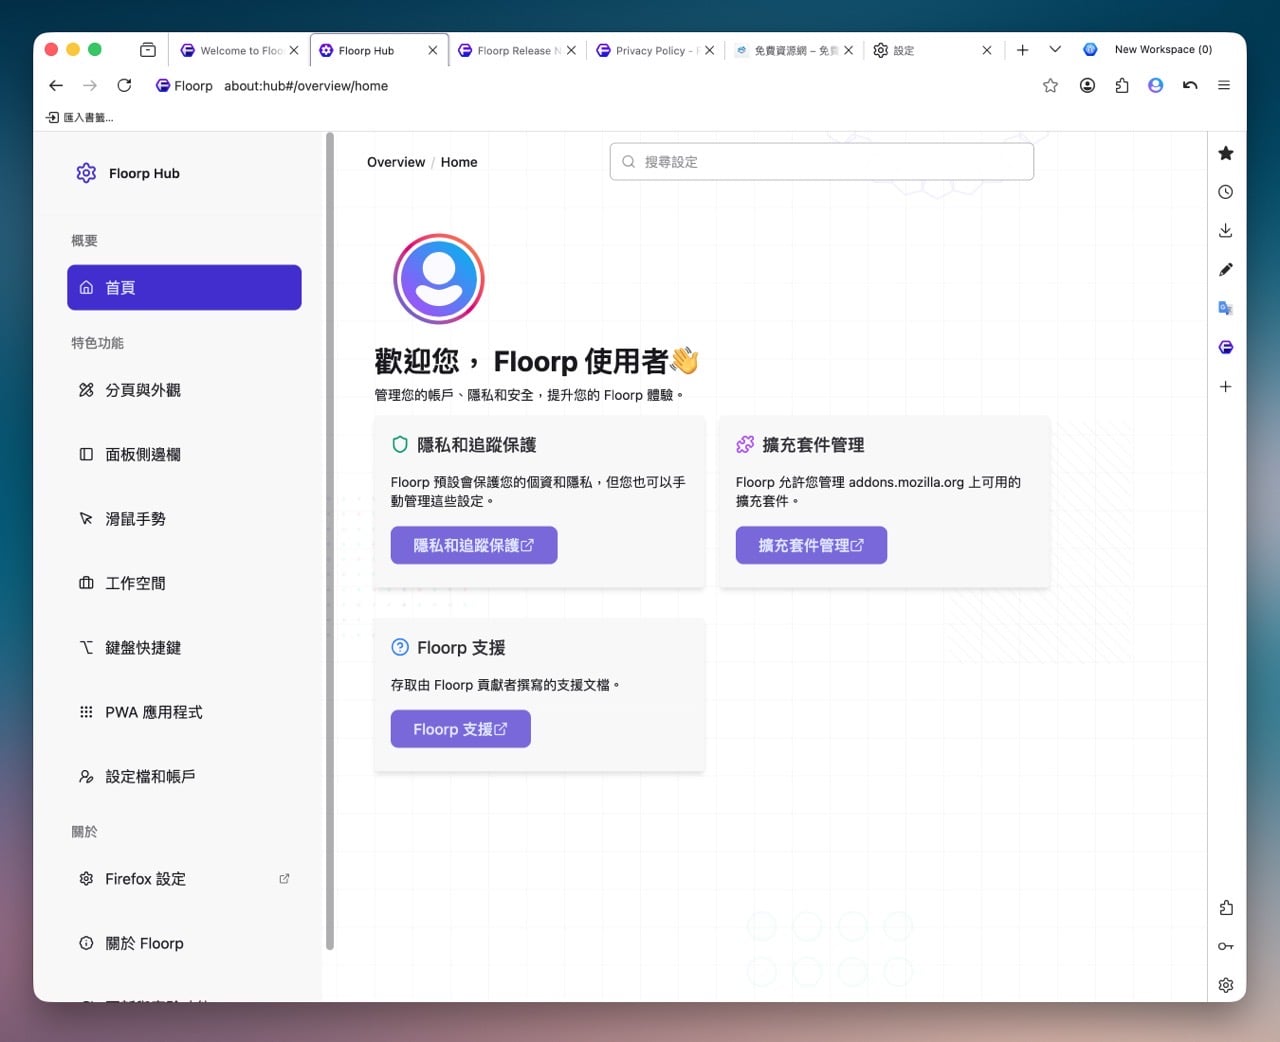The height and width of the screenshot is (1042, 1280).
Task: Open 滑鼠手勢 settings
Action: pos(184,519)
